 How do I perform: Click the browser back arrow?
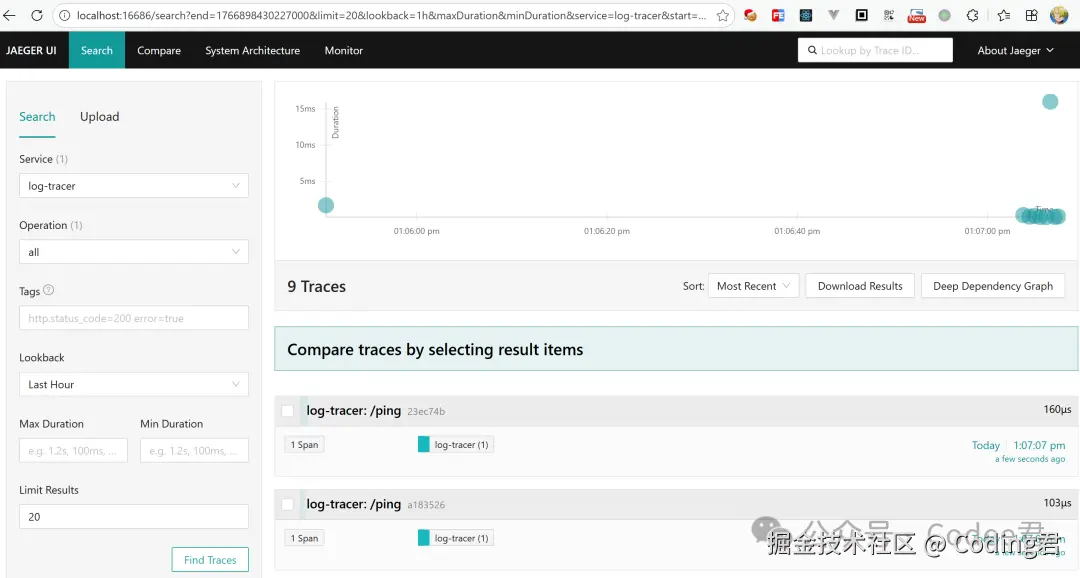coord(10,15)
